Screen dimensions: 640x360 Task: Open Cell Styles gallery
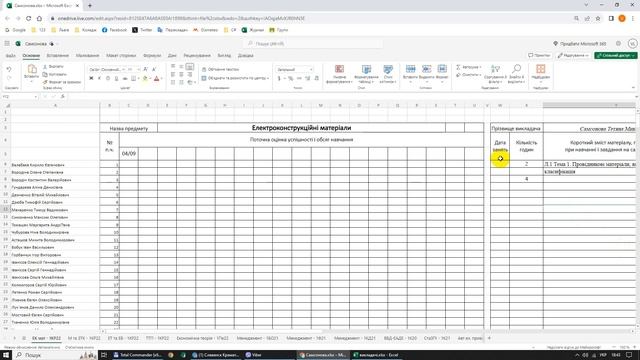point(388,74)
